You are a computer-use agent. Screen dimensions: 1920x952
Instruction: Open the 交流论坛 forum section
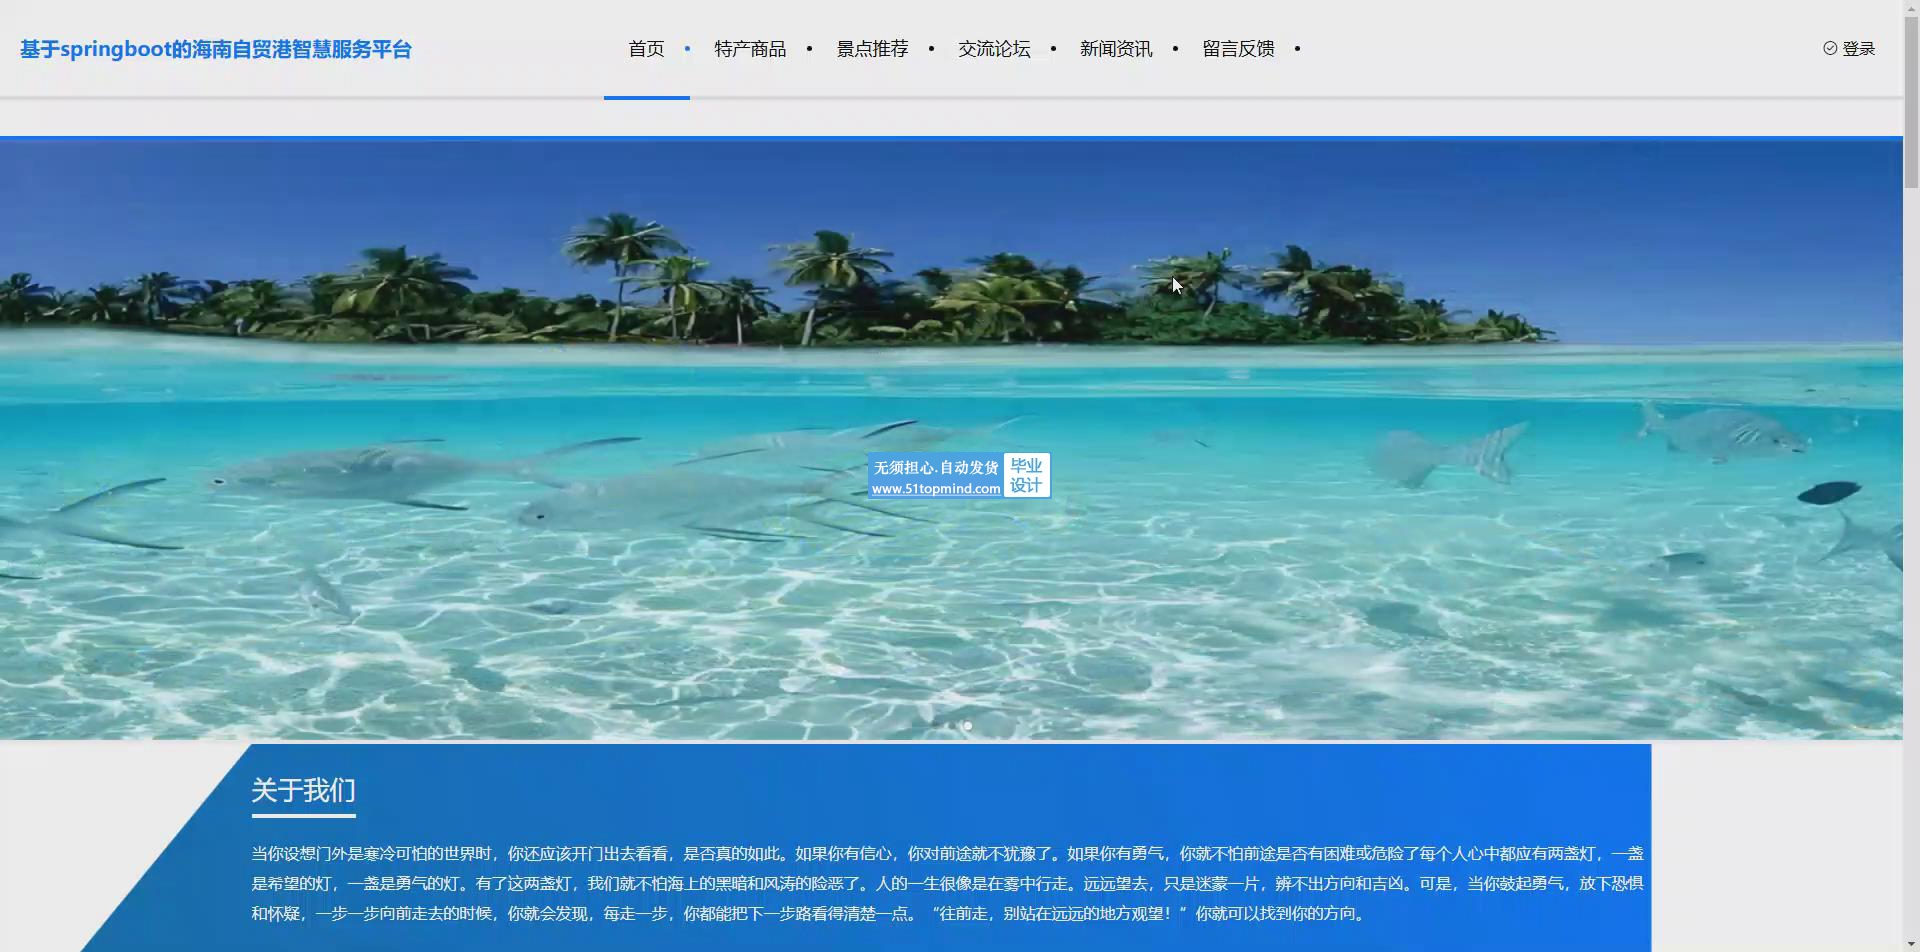[994, 49]
